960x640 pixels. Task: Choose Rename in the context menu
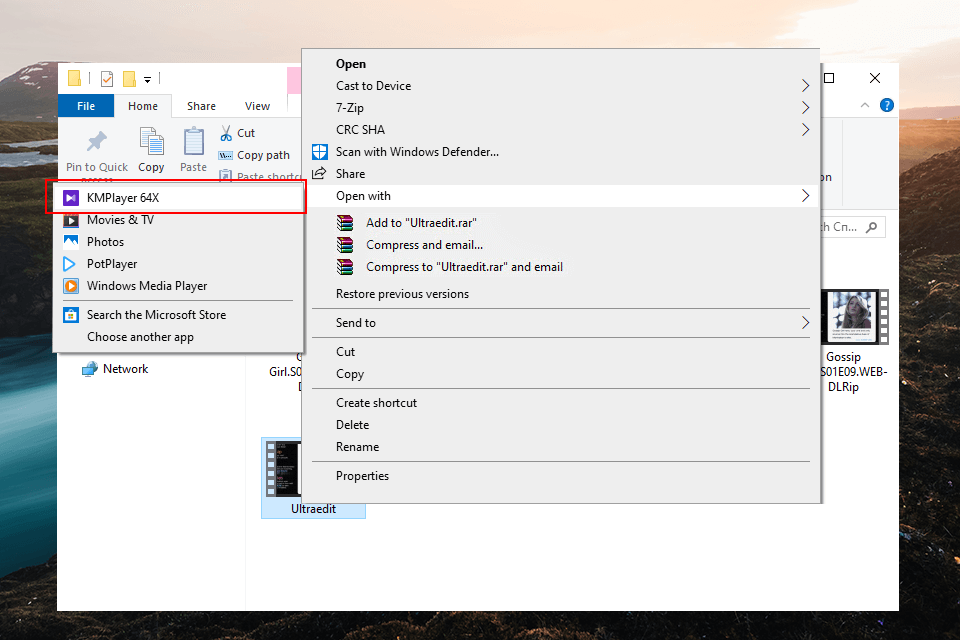coord(357,447)
